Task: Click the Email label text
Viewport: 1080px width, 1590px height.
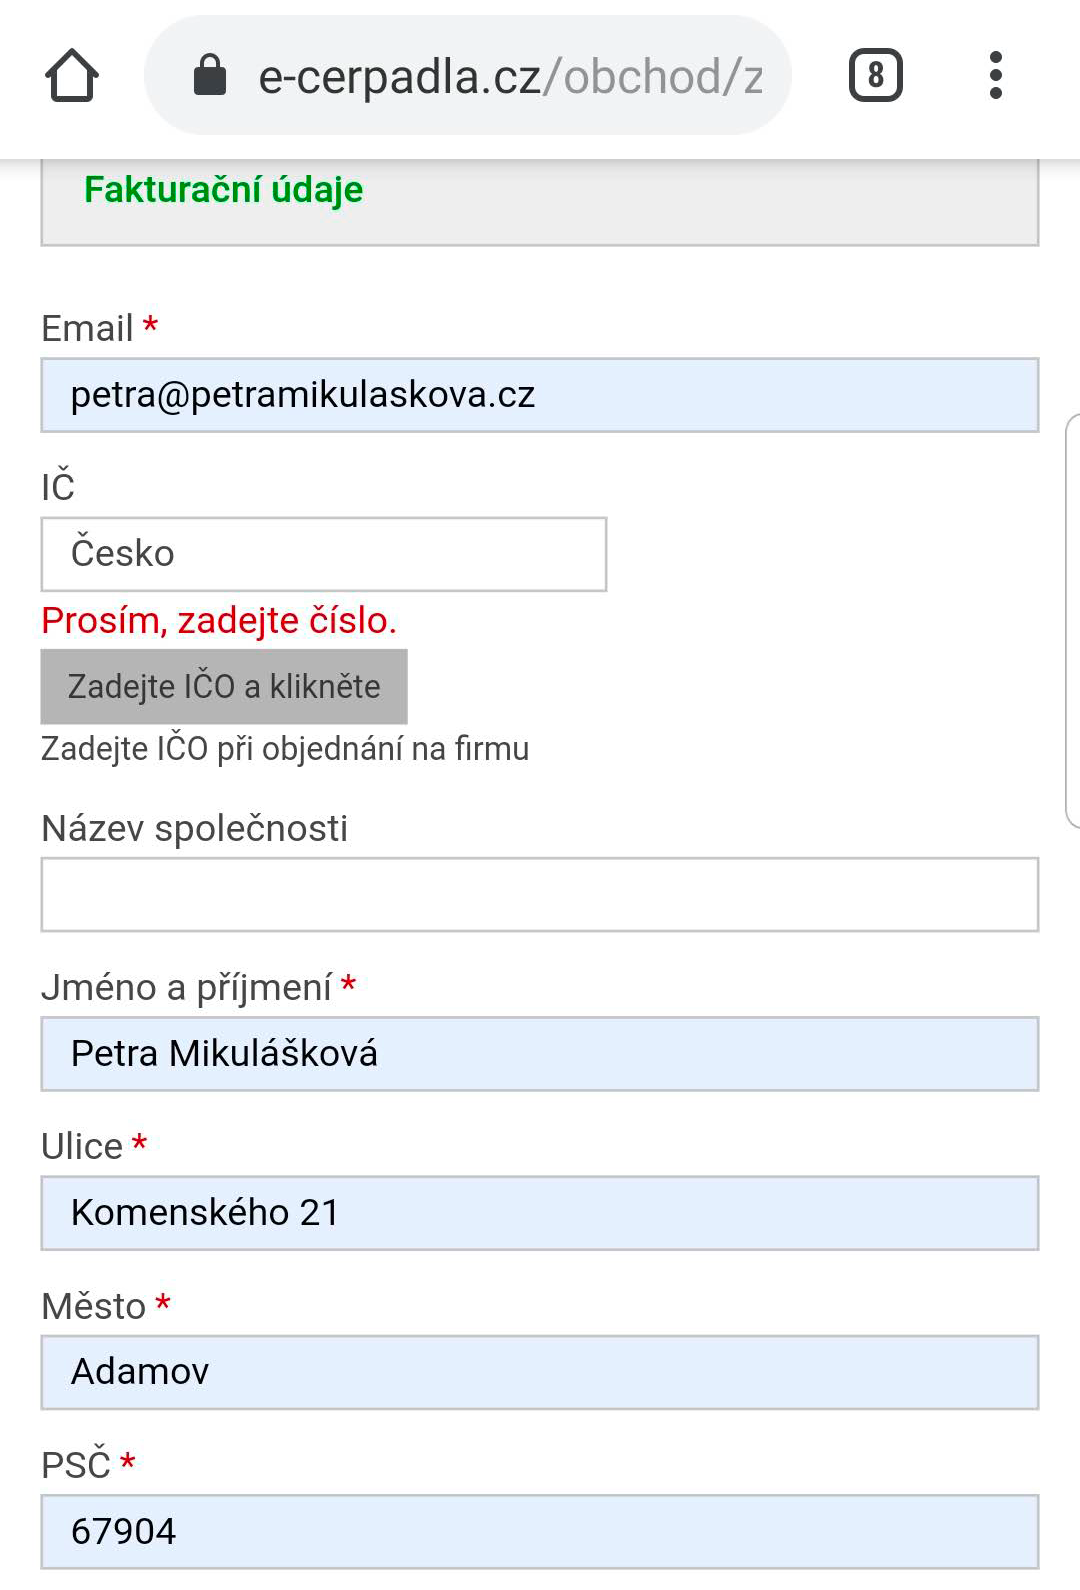Action: coord(87,328)
